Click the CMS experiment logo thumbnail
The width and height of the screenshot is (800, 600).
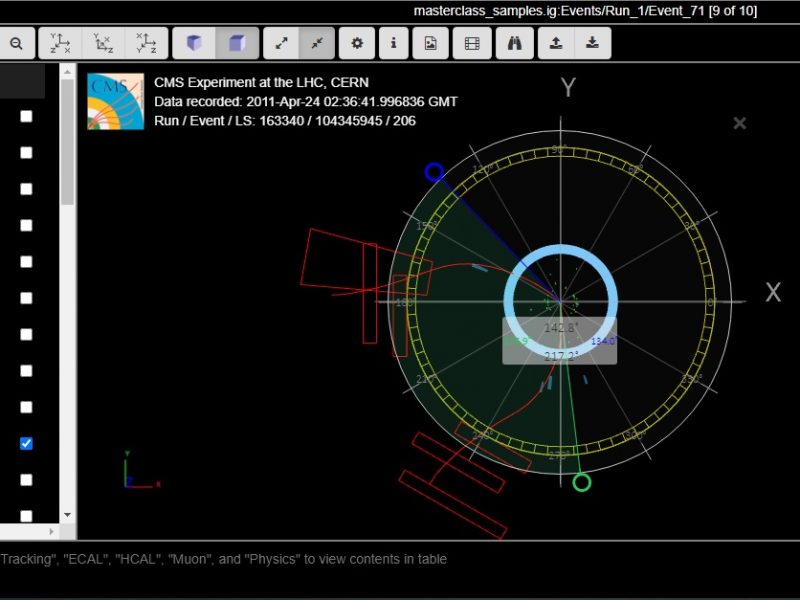pos(115,101)
